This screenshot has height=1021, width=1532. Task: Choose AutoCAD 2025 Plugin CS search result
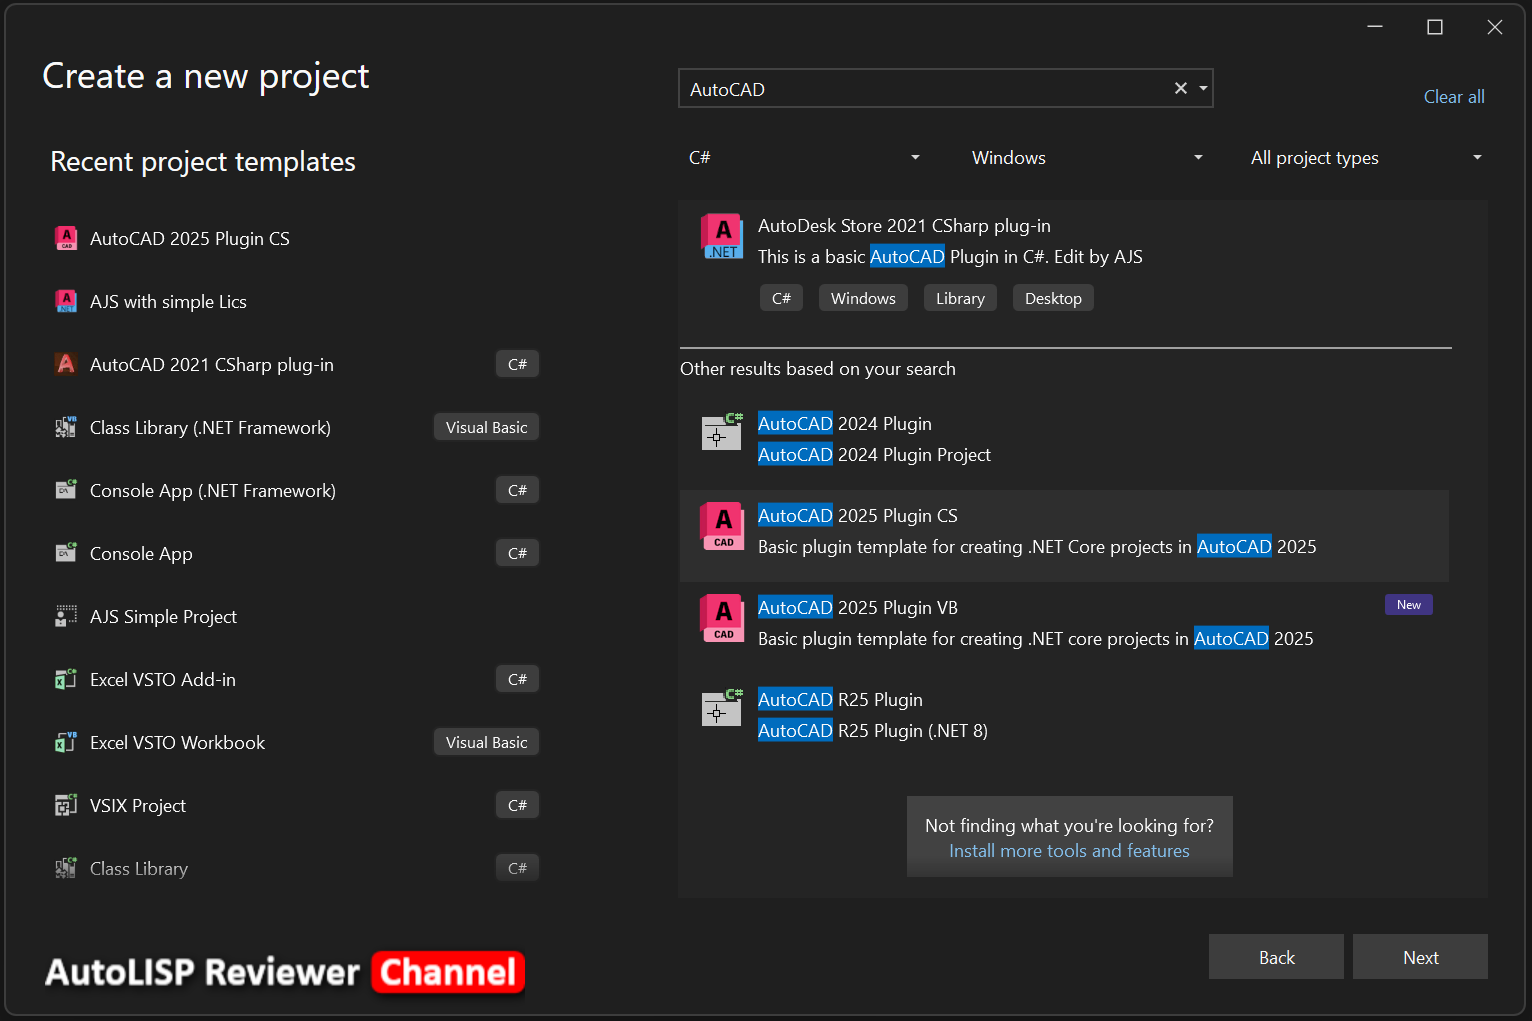[x=1065, y=535]
